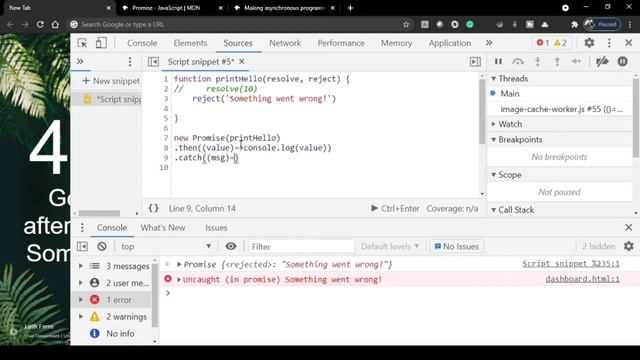The image size is (640, 360).
Task: Expand the rejected Promise object
Action: tap(179, 264)
